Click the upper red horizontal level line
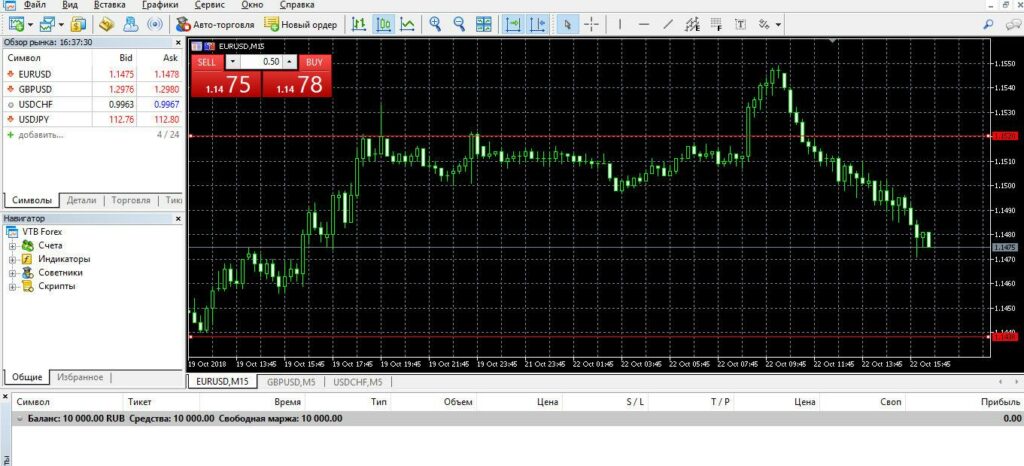The image size is (1024, 466). click(600, 135)
